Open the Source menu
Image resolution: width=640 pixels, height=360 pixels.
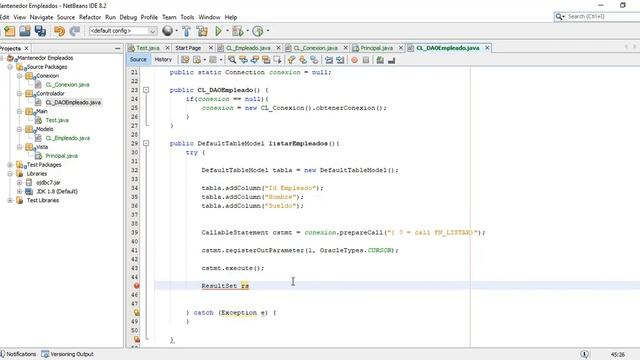66,17
